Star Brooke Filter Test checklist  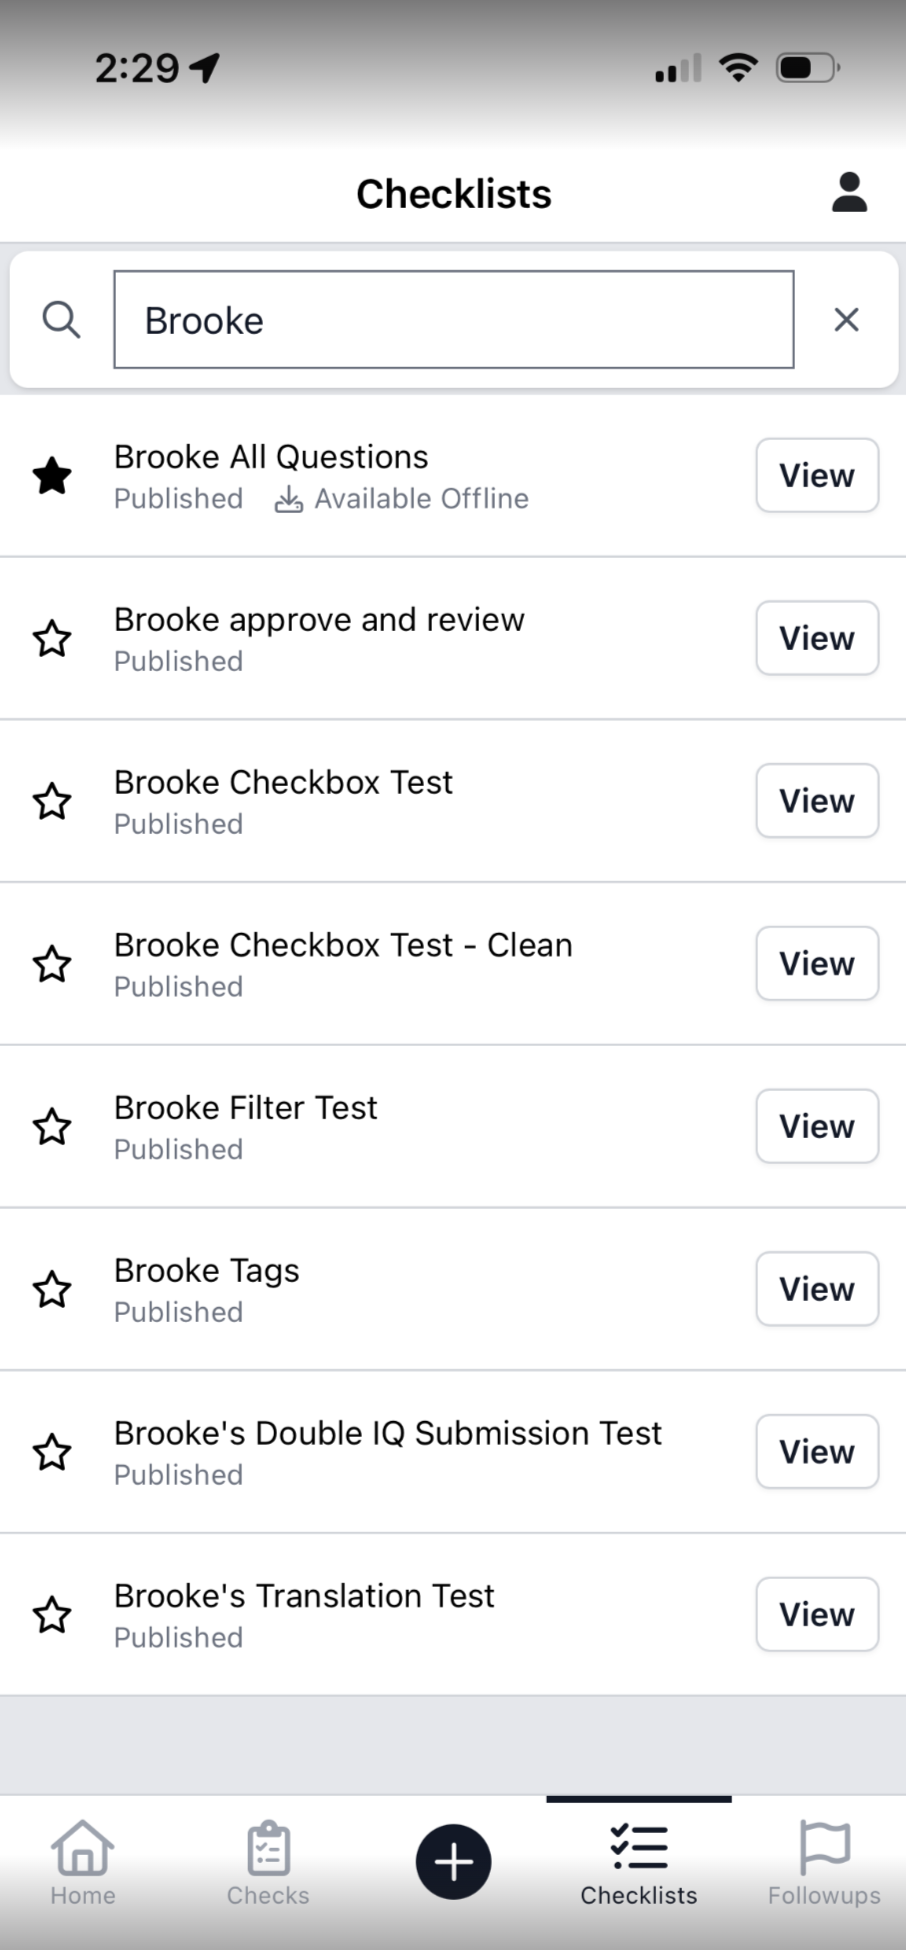point(52,1127)
